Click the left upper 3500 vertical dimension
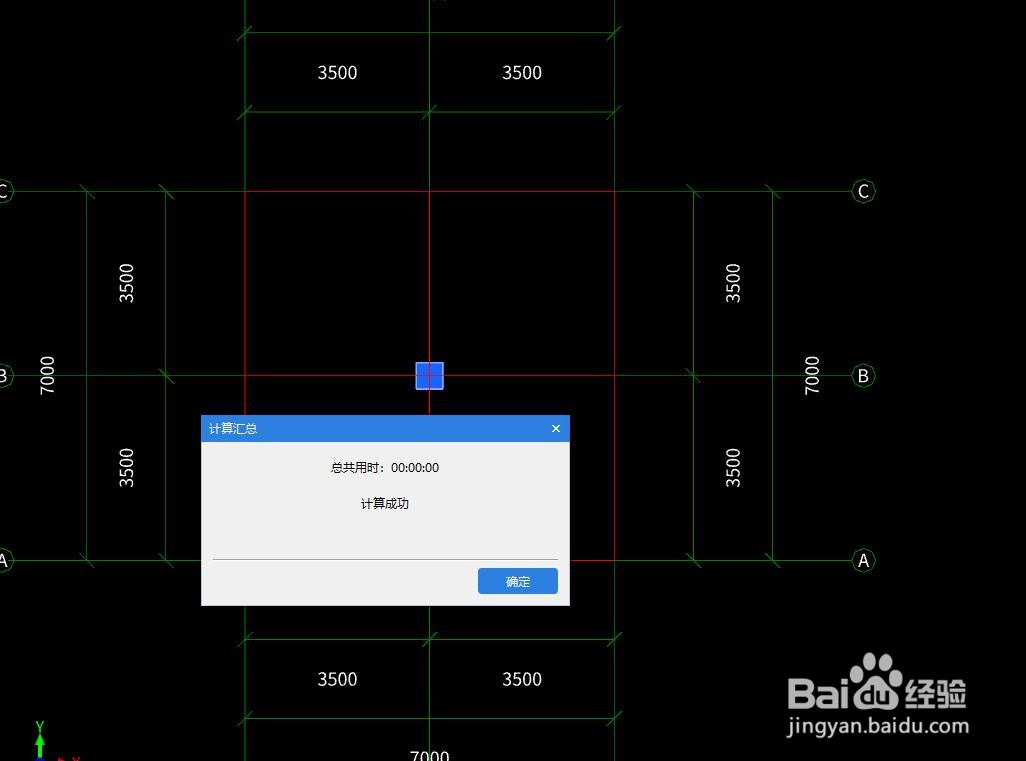The height and width of the screenshot is (761, 1026). 126,283
